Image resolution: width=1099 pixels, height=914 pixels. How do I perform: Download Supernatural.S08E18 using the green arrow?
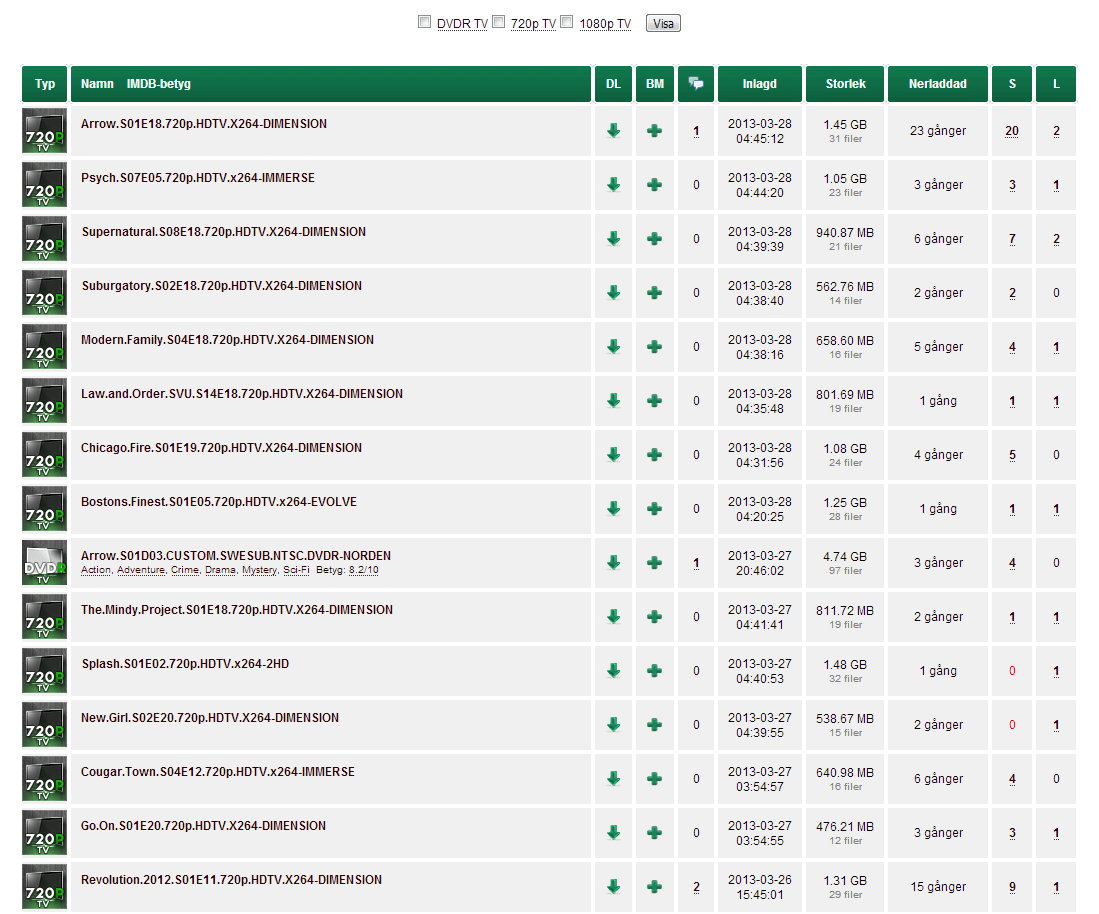[x=613, y=239]
